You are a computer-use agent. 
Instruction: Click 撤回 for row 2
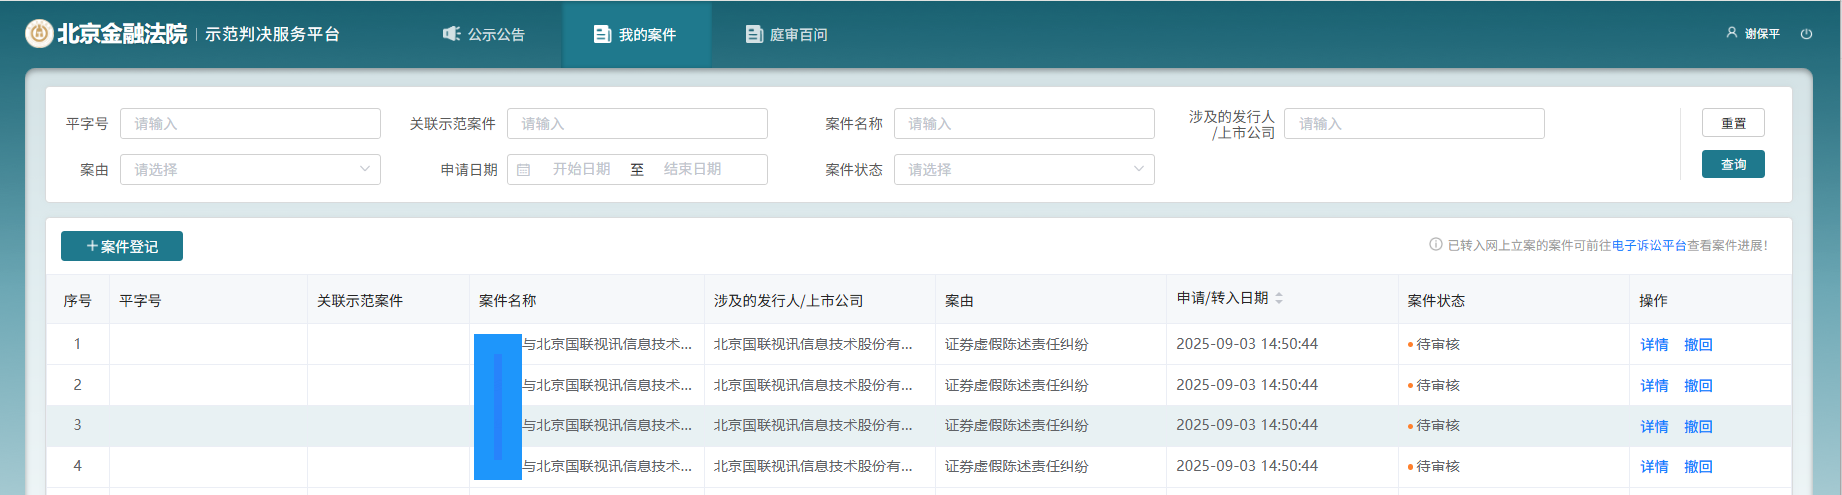click(x=1698, y=385)
